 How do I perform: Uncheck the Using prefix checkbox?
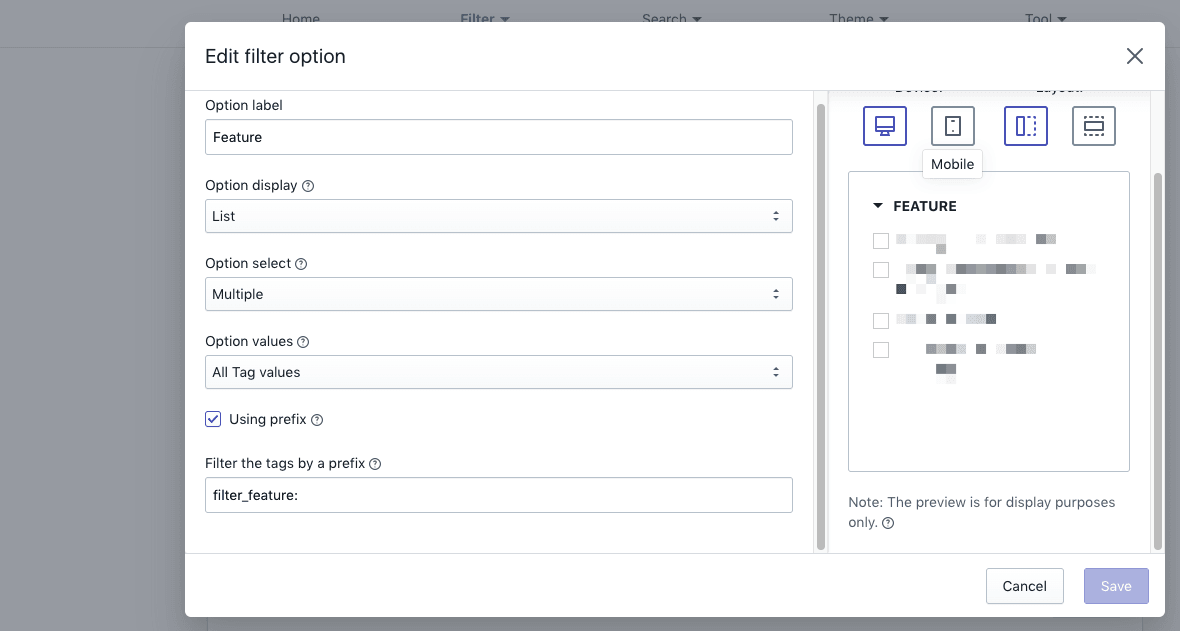213,419
